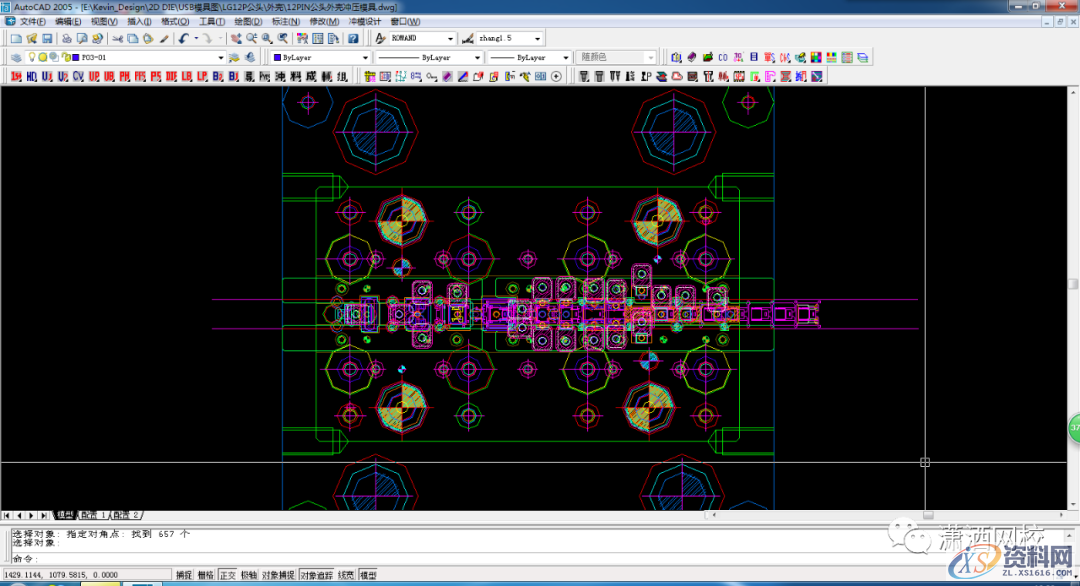This screenshot has width=1080, height=586.
Task: Open the Layer Properties Manager icon
Action: click(16, 58)
